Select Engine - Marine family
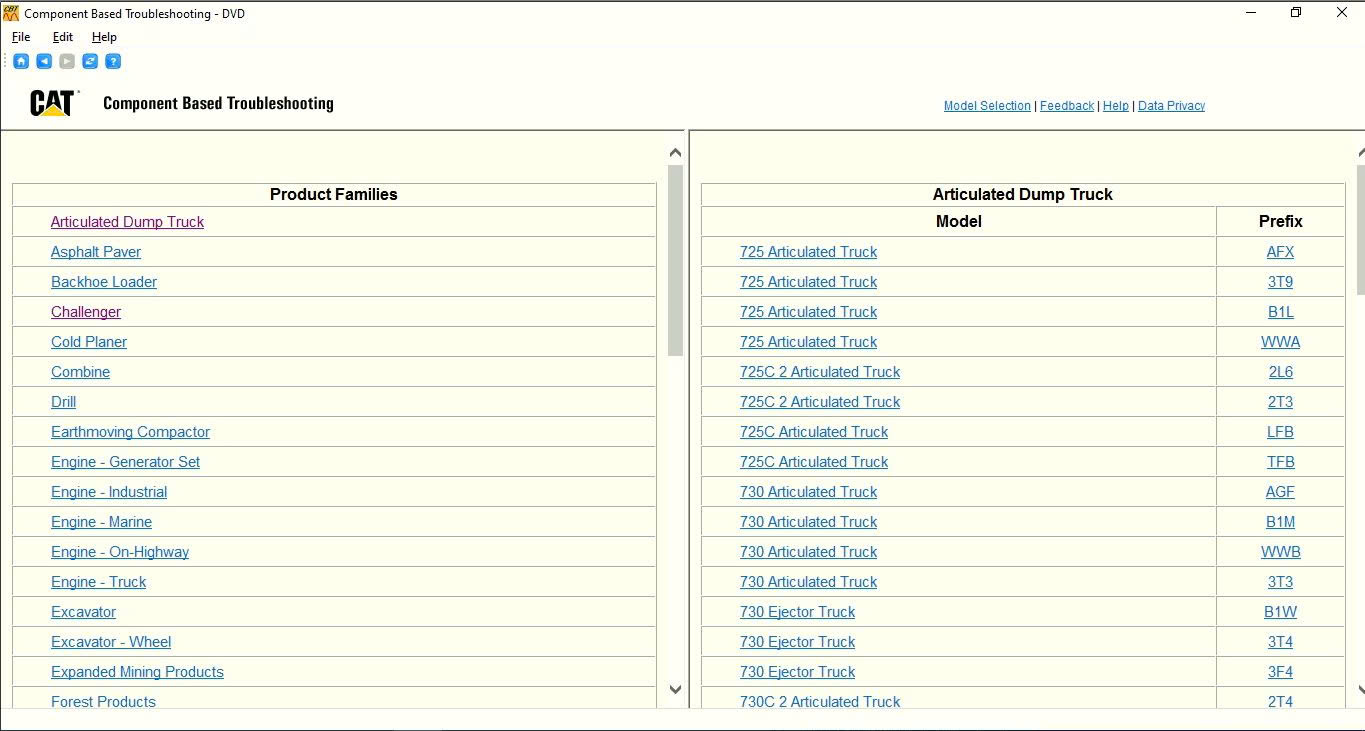1365x731 pixels. [101, 522]
